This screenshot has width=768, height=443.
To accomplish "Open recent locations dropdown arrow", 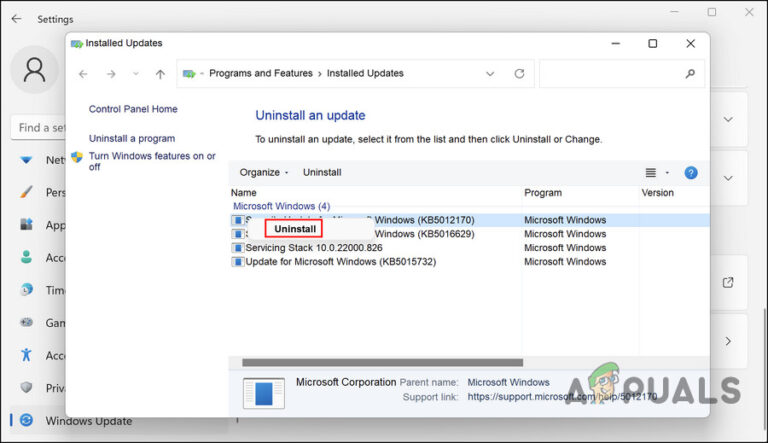I will click(136, 74).
